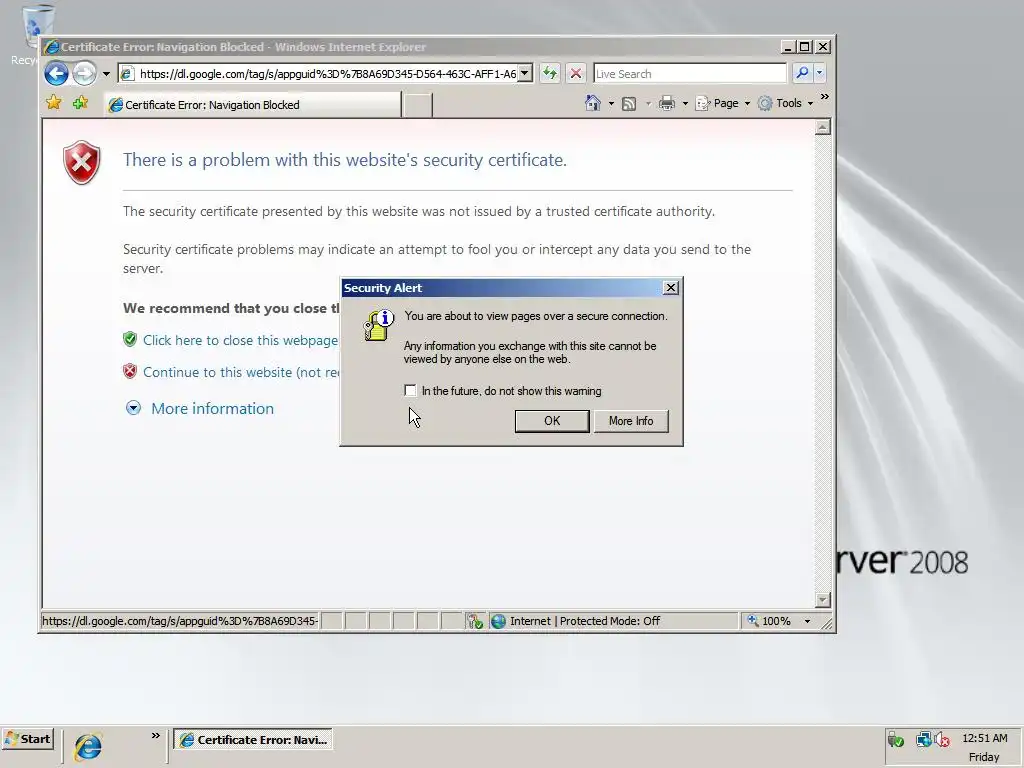The image size is (1024, 768).
Task: Click the Print icon
Action: (667, 103)
